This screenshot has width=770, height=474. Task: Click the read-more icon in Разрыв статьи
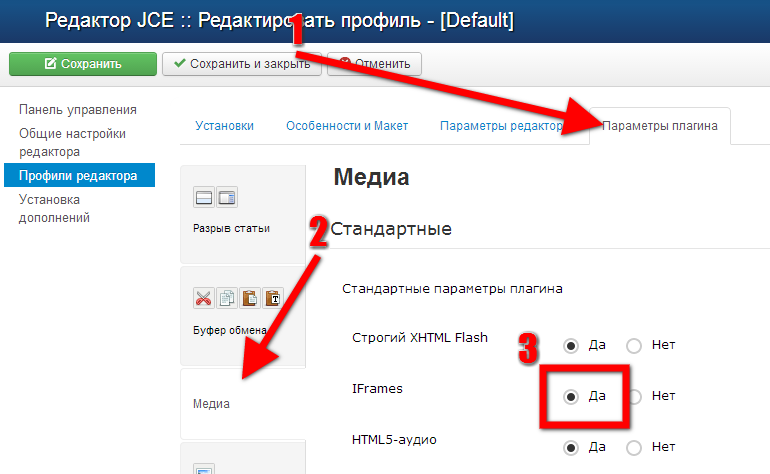click(226, 197)
